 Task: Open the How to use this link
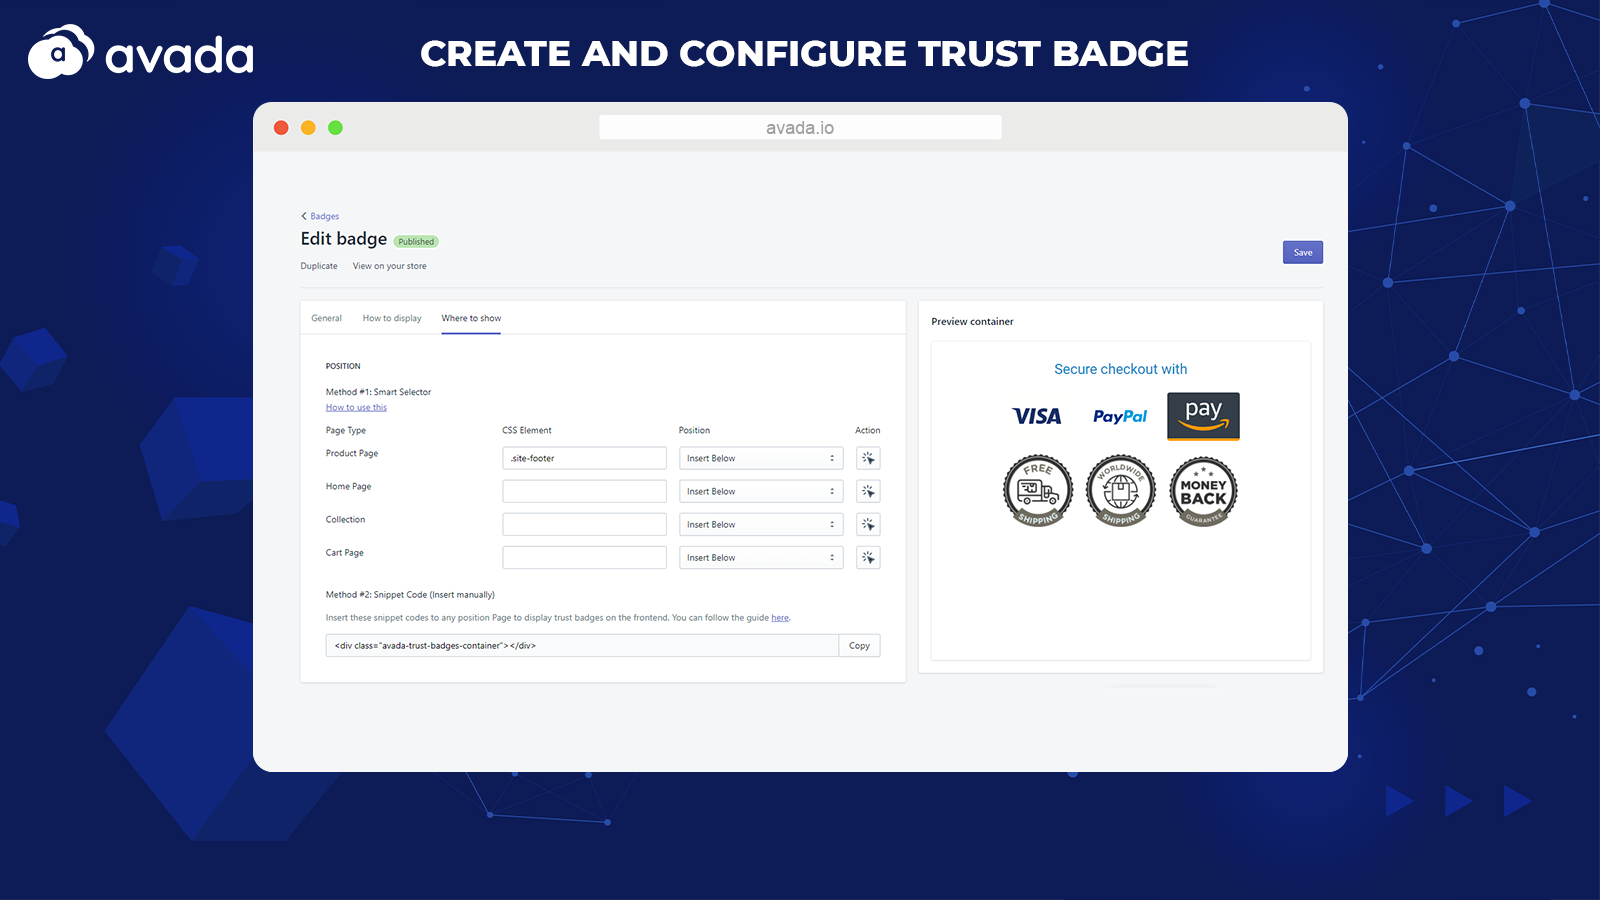point(356,407)
